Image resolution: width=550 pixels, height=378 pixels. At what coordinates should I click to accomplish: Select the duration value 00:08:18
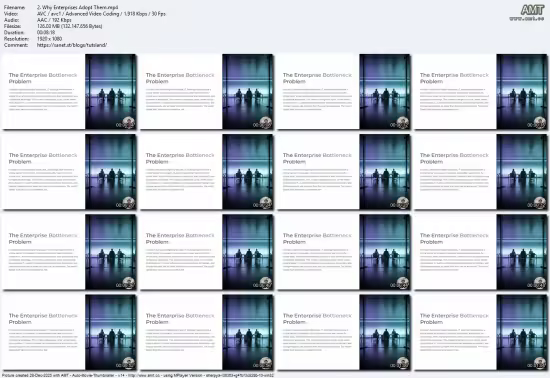click(46, 33)
